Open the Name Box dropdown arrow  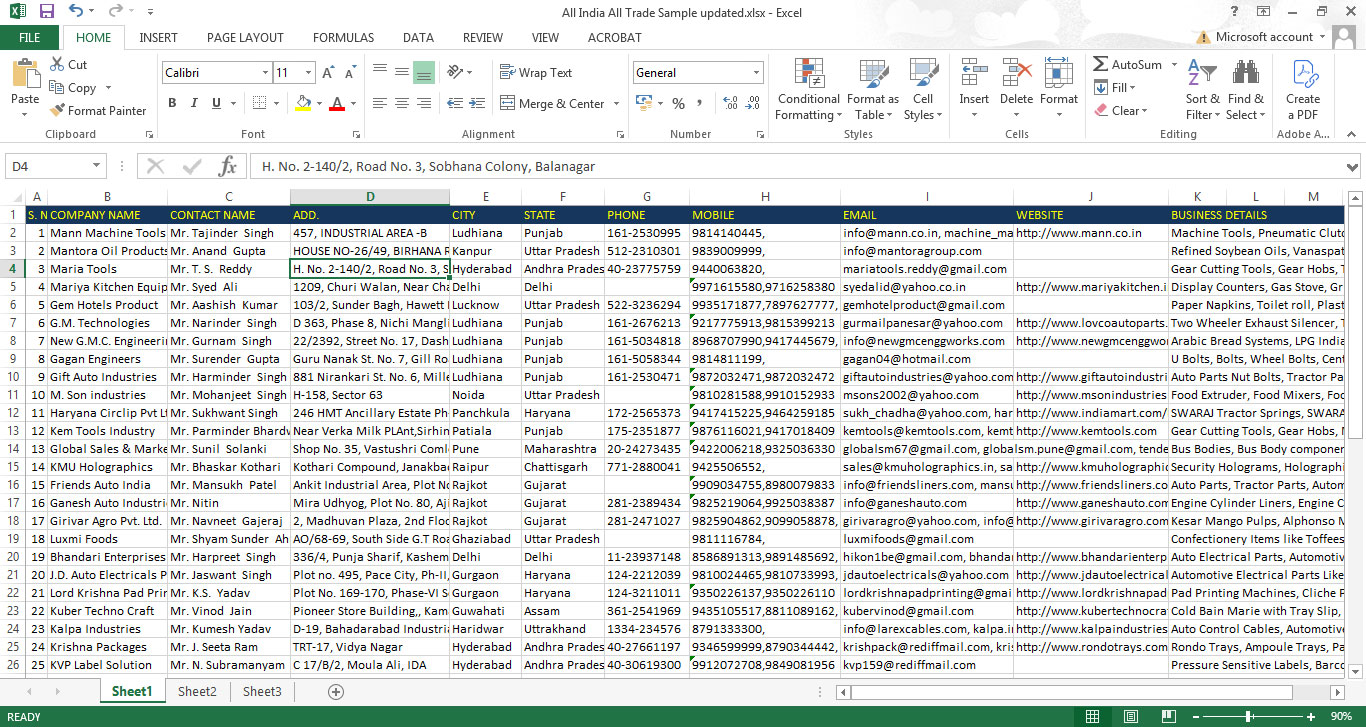coord(97,167)
